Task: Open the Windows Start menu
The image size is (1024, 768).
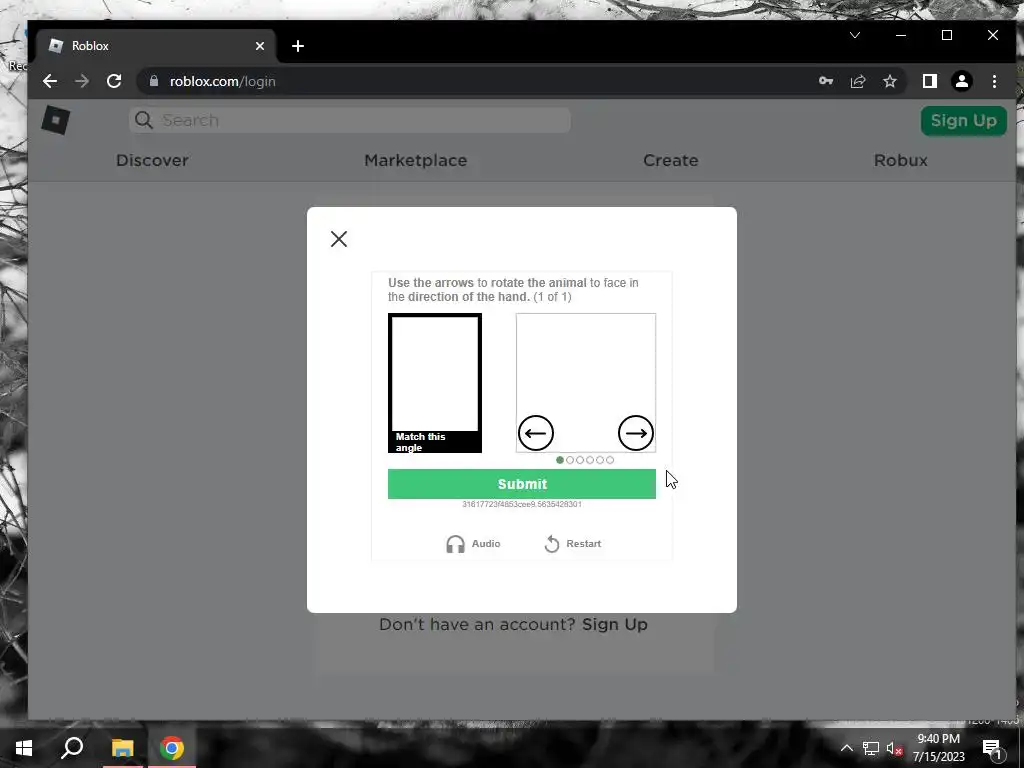Action: point(24,748)
